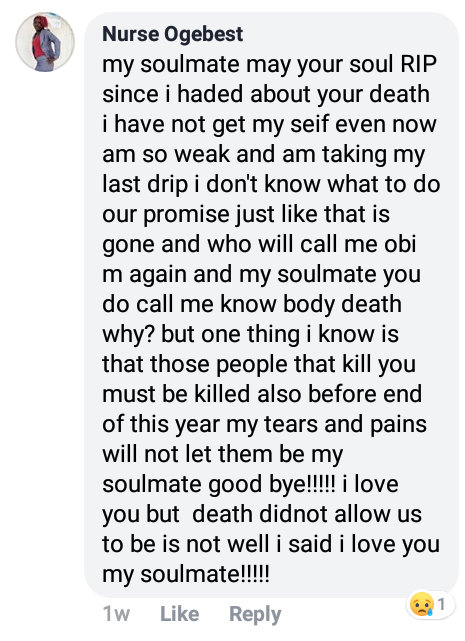Viewport: 465px width, 641px height.
Task: Select the line 'that those people that kill you'
Action: click(259, 365)
